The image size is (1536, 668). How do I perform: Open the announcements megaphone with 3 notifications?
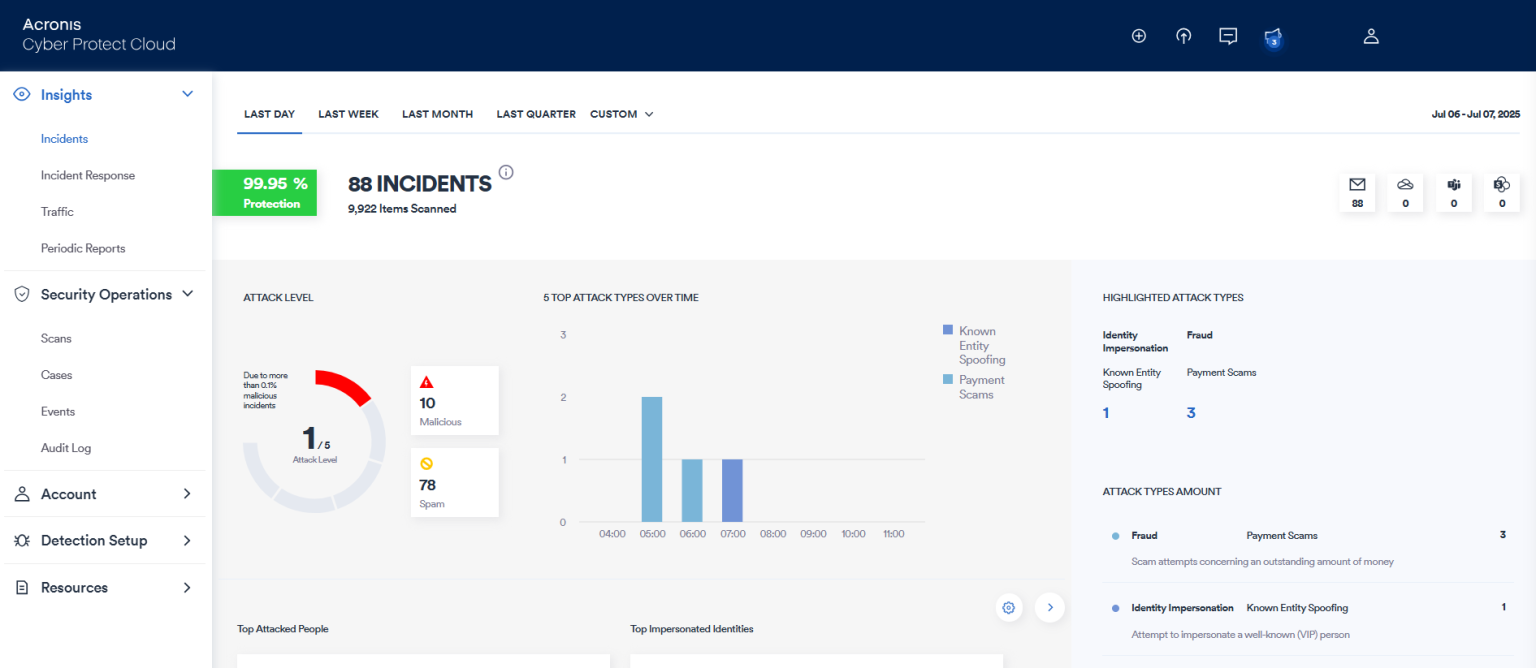click(1272, 35)
